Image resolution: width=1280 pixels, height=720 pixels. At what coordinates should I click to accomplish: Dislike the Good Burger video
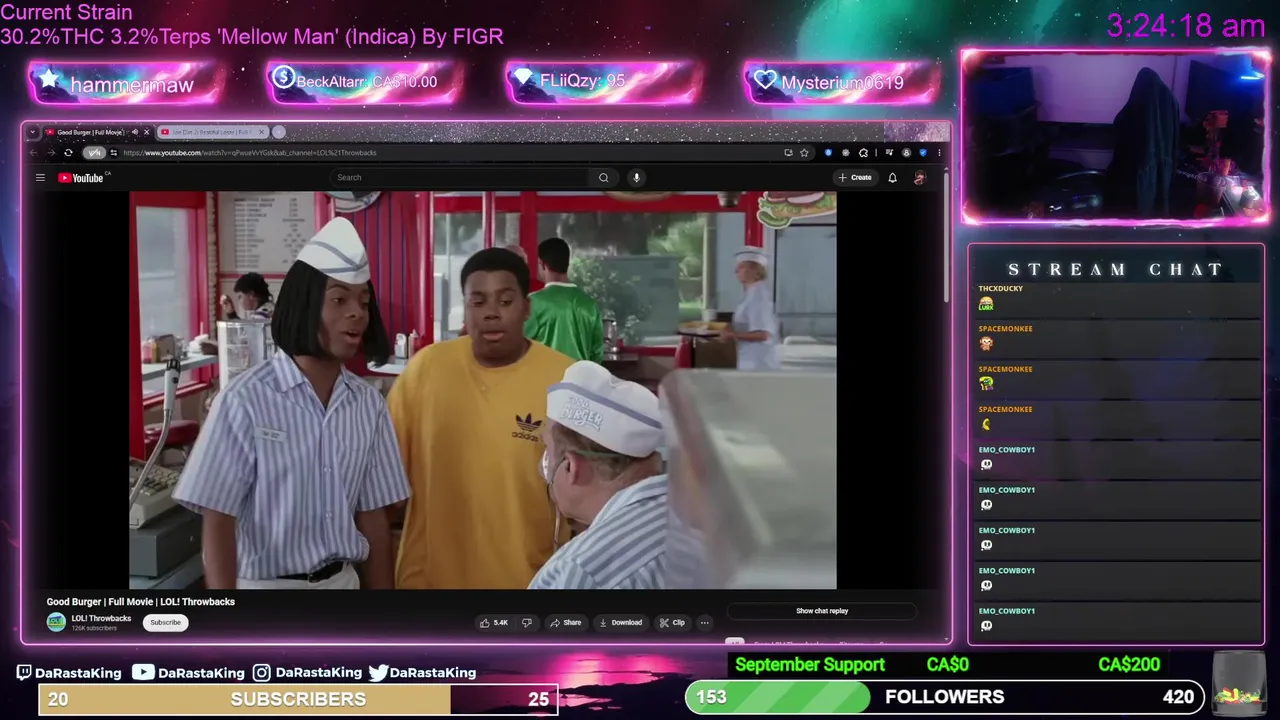(527, 622)
